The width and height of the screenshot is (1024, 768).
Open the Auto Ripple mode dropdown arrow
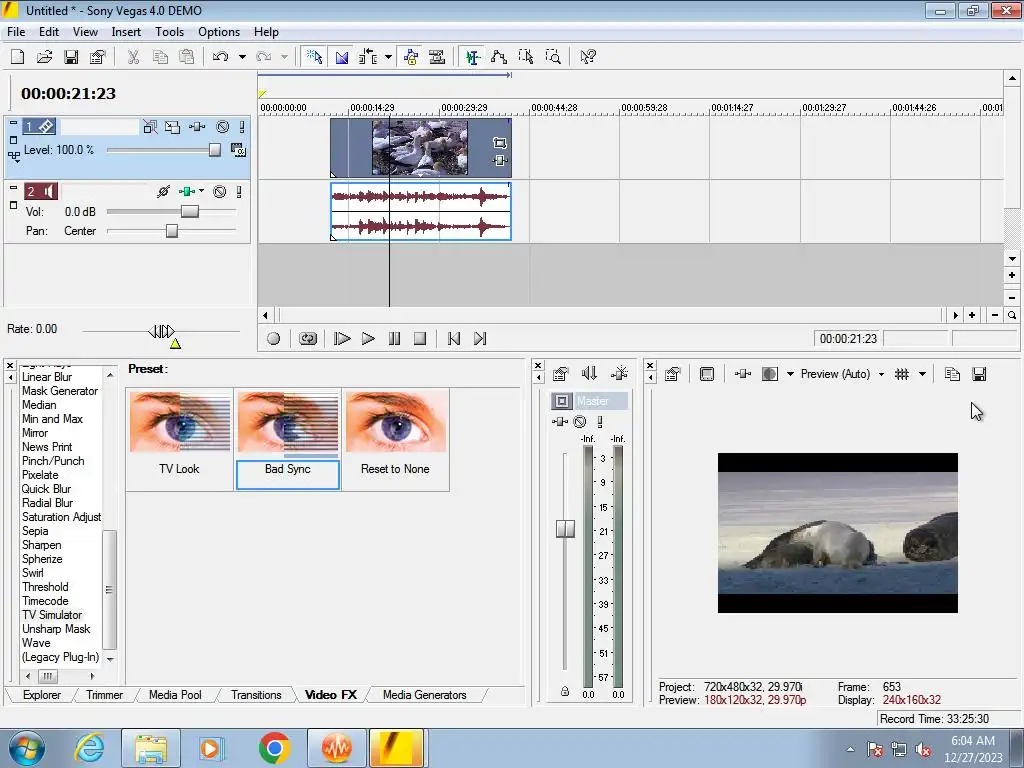[388, 57]
